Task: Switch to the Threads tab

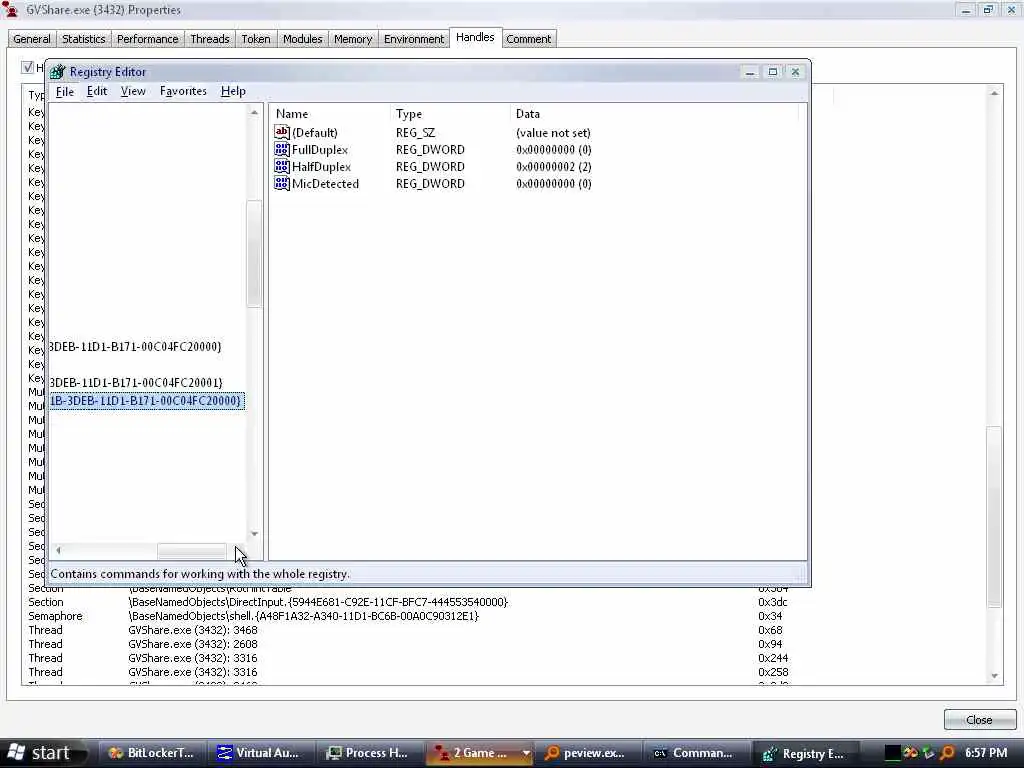Action: 210,39
